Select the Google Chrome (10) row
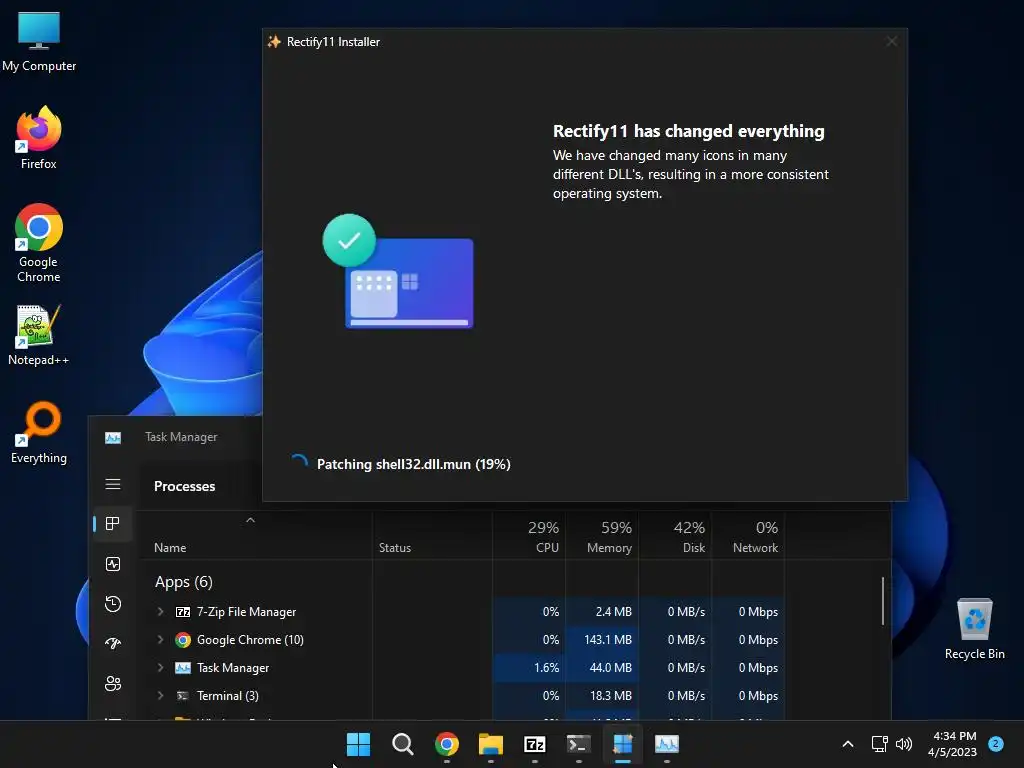 [460, 639]
